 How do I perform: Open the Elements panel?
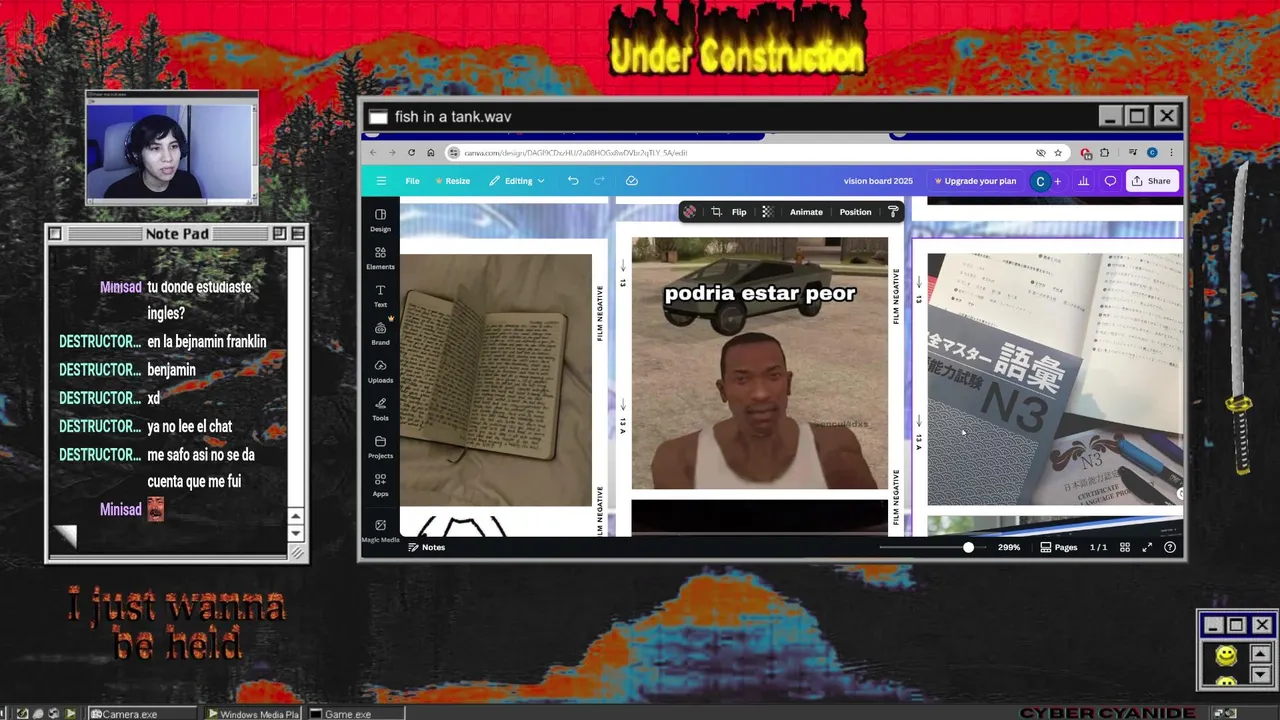click(380, 258)
